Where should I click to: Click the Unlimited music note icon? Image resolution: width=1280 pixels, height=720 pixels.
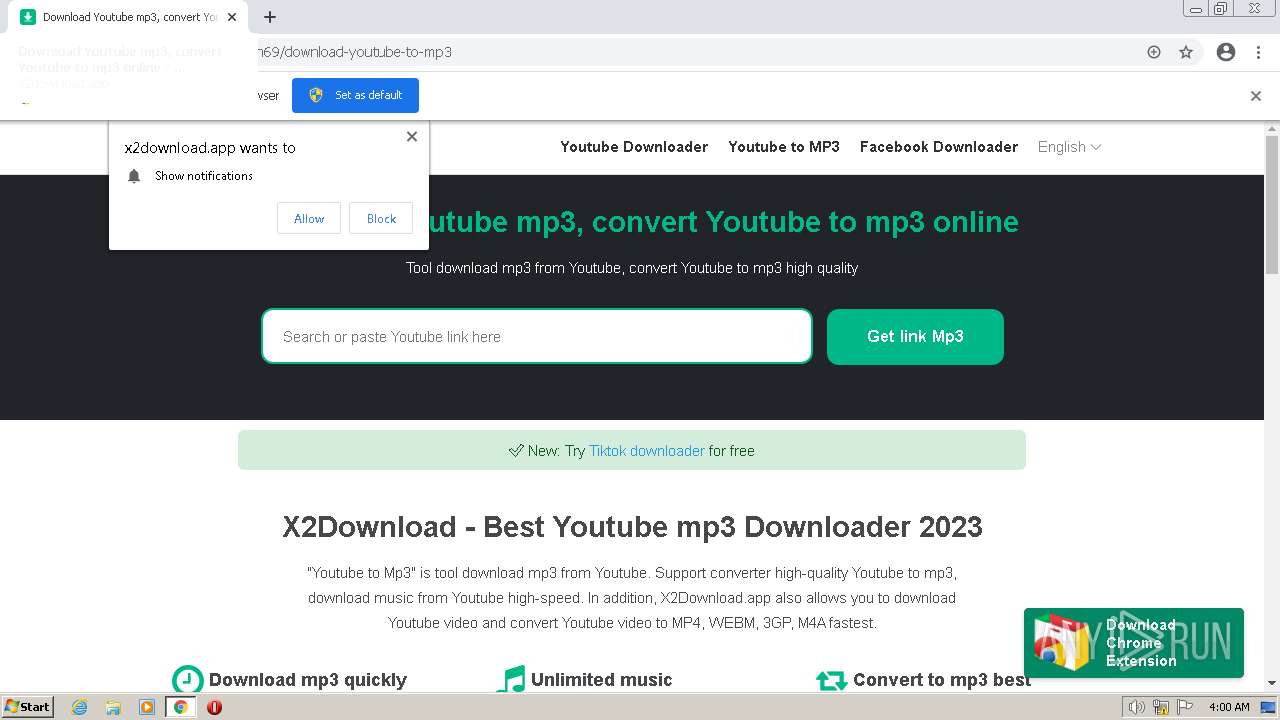coord(510,680)
